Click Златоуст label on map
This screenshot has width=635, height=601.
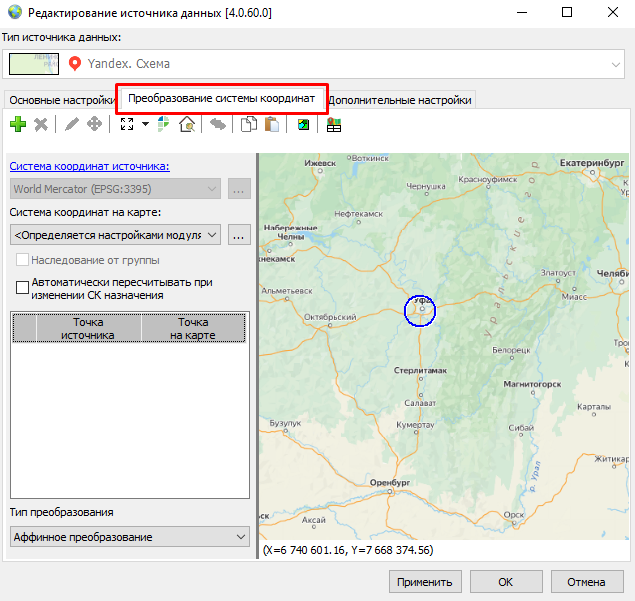pos(558,273)
